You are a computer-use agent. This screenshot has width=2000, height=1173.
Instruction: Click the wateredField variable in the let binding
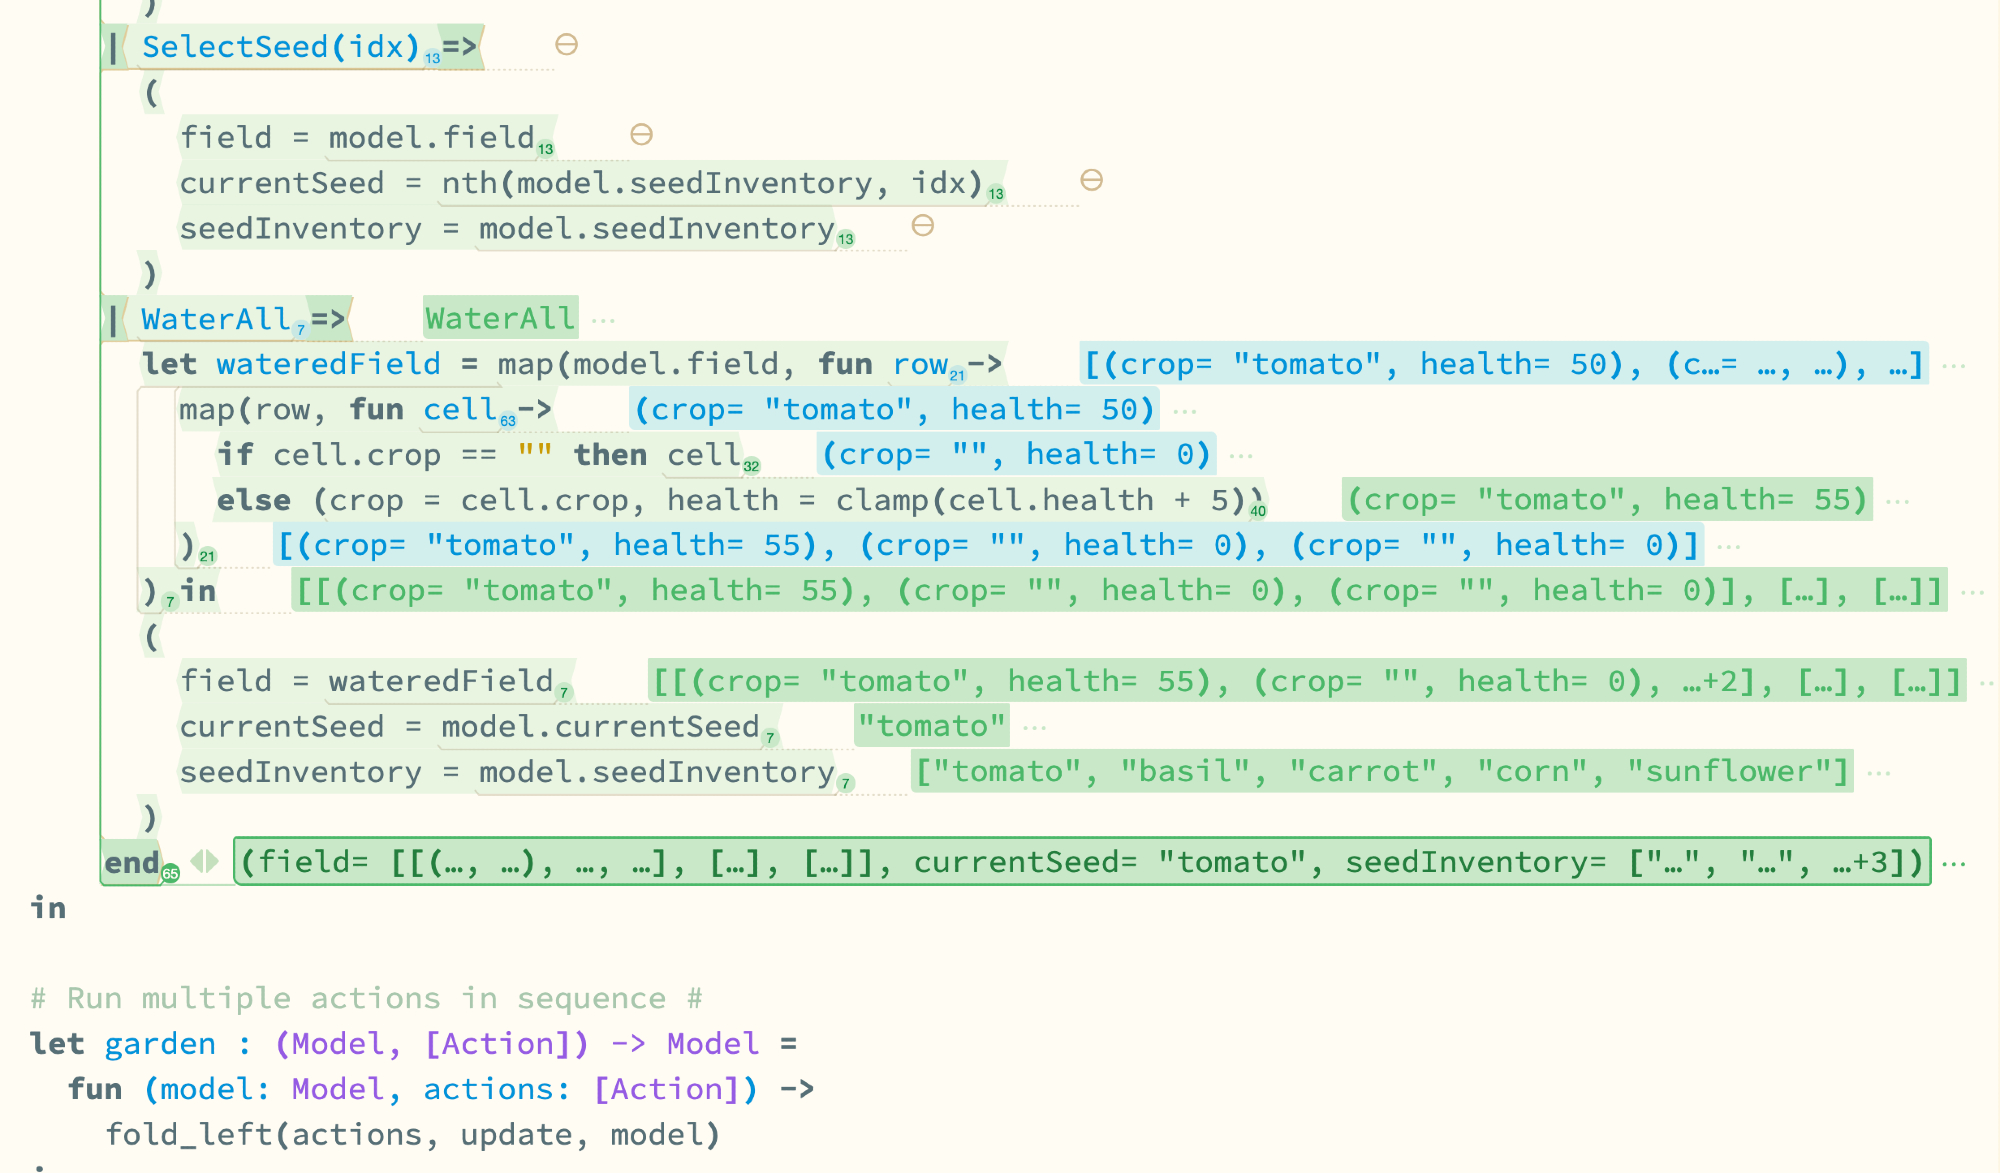(x=328, y=364)
